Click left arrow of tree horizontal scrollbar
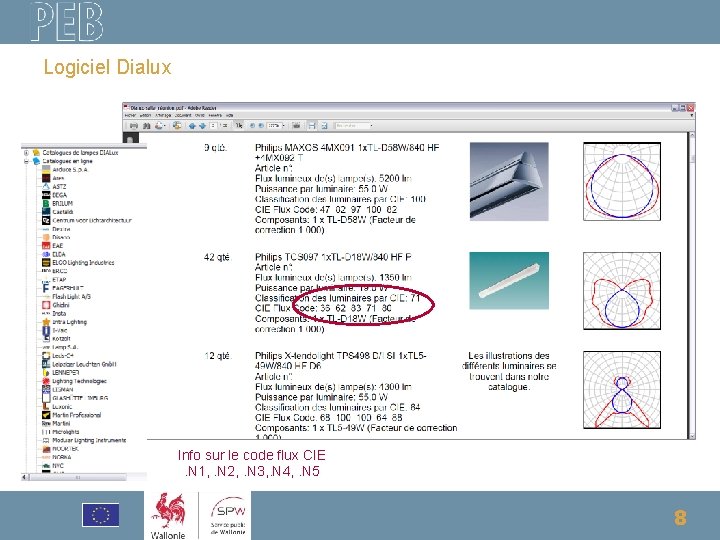The image size is (720, 540). click(x=25, y=477)
